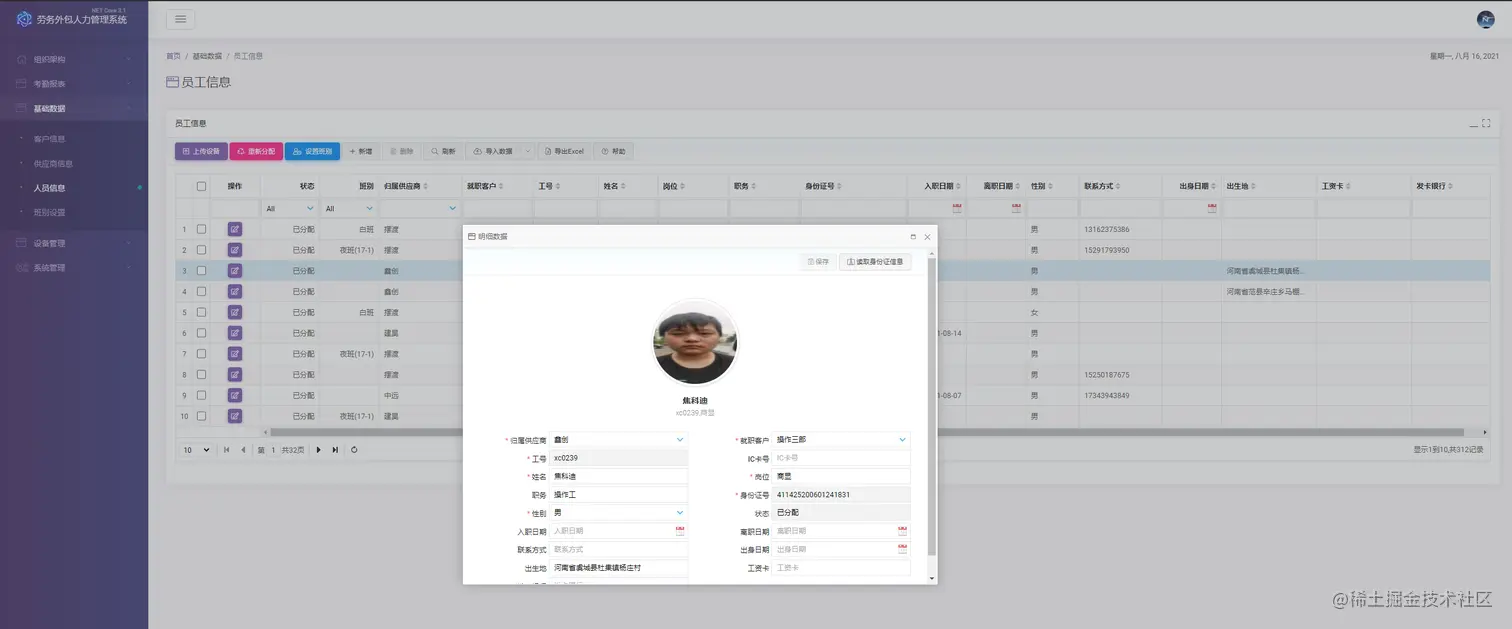Open 离职日期 calendar picker in dialog
Screen dimensions: 1512x629
pyautogui.click(x=902, y=531)
